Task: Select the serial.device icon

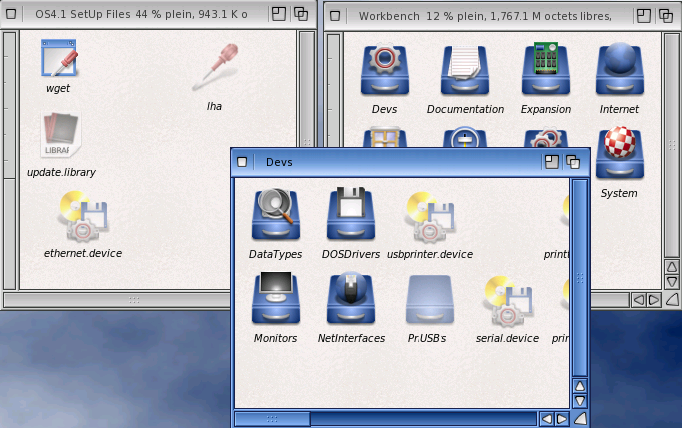Action: tap(508, 301)
